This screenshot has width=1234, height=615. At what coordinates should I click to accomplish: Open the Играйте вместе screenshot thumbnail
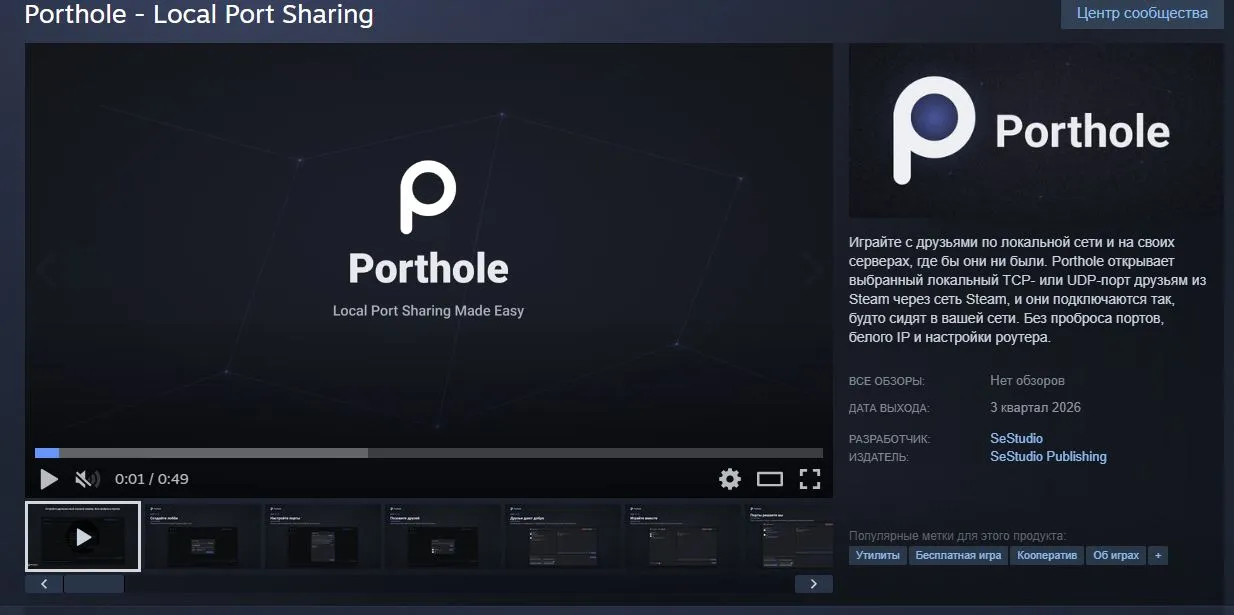click(x=683, y=537)
